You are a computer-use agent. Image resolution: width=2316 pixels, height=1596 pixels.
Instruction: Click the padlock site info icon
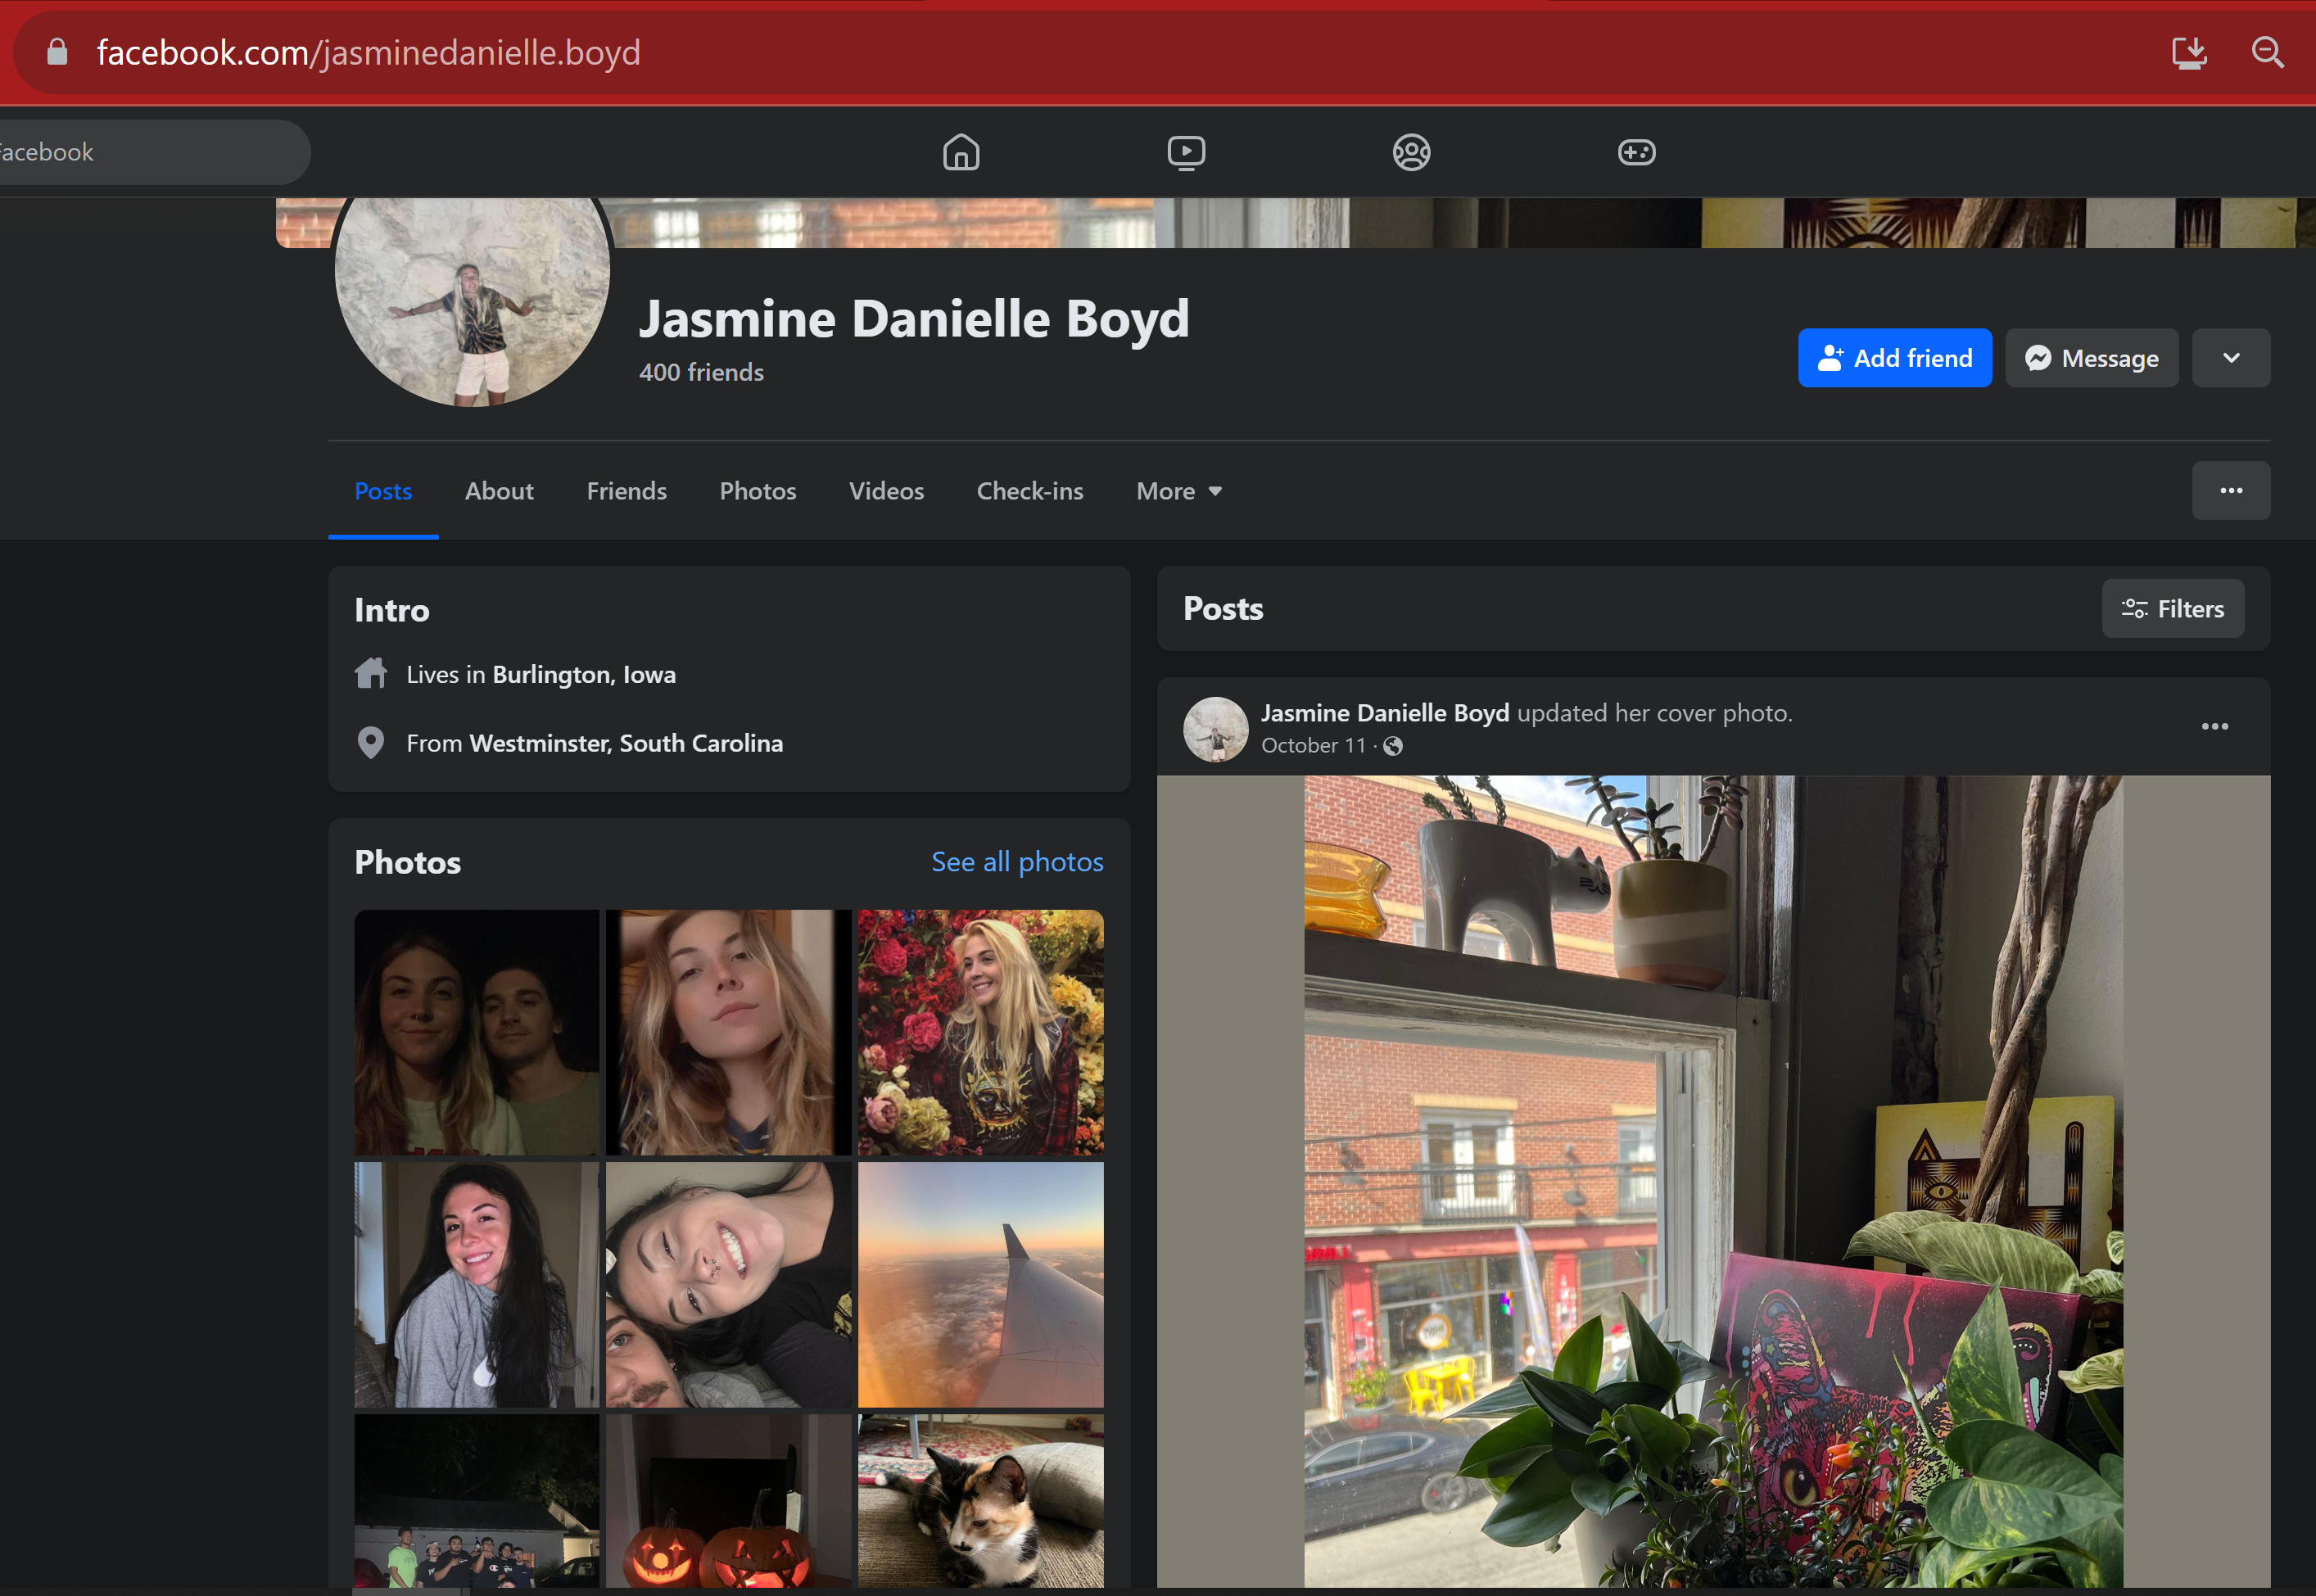pos(57,52)
